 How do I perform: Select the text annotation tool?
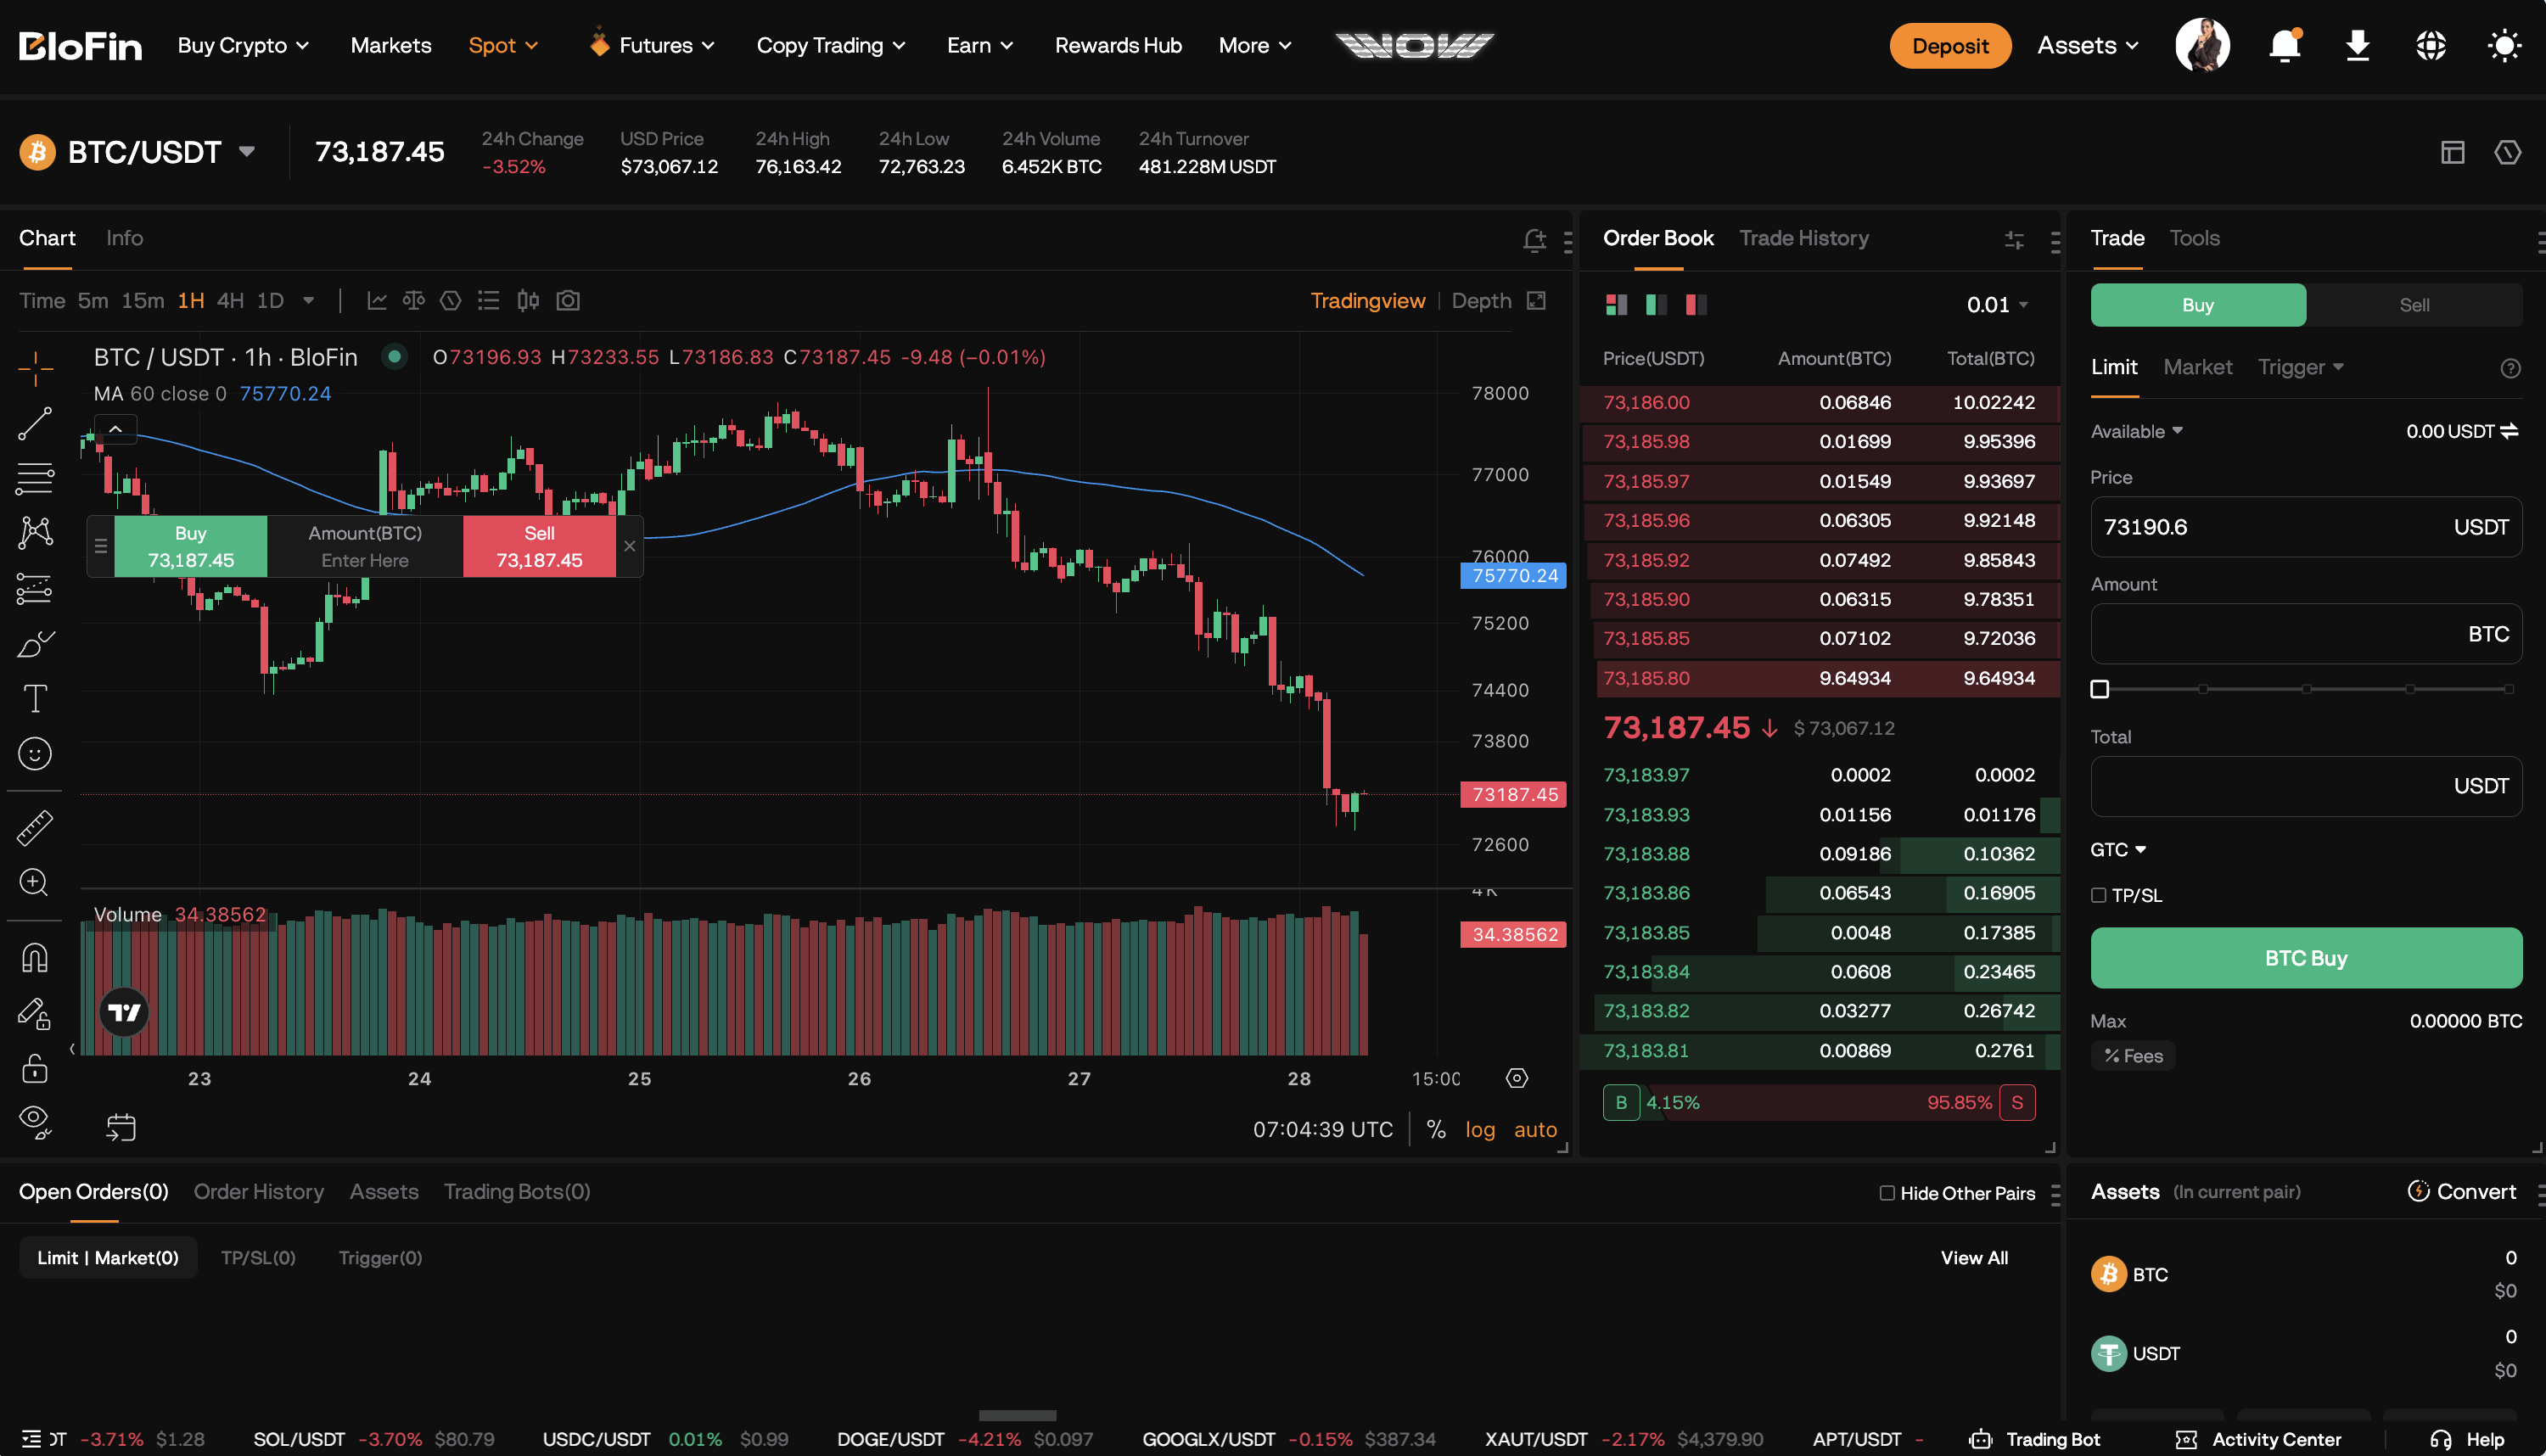click(x=35, y=698)
